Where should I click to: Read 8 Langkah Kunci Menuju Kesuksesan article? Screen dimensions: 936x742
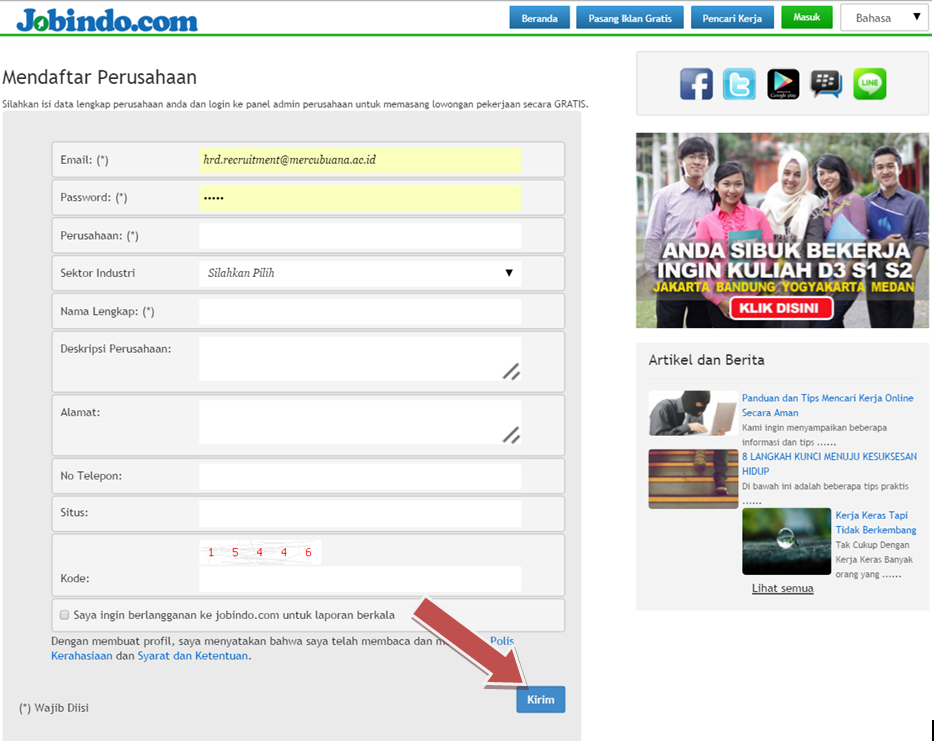[x=829, y=464]
